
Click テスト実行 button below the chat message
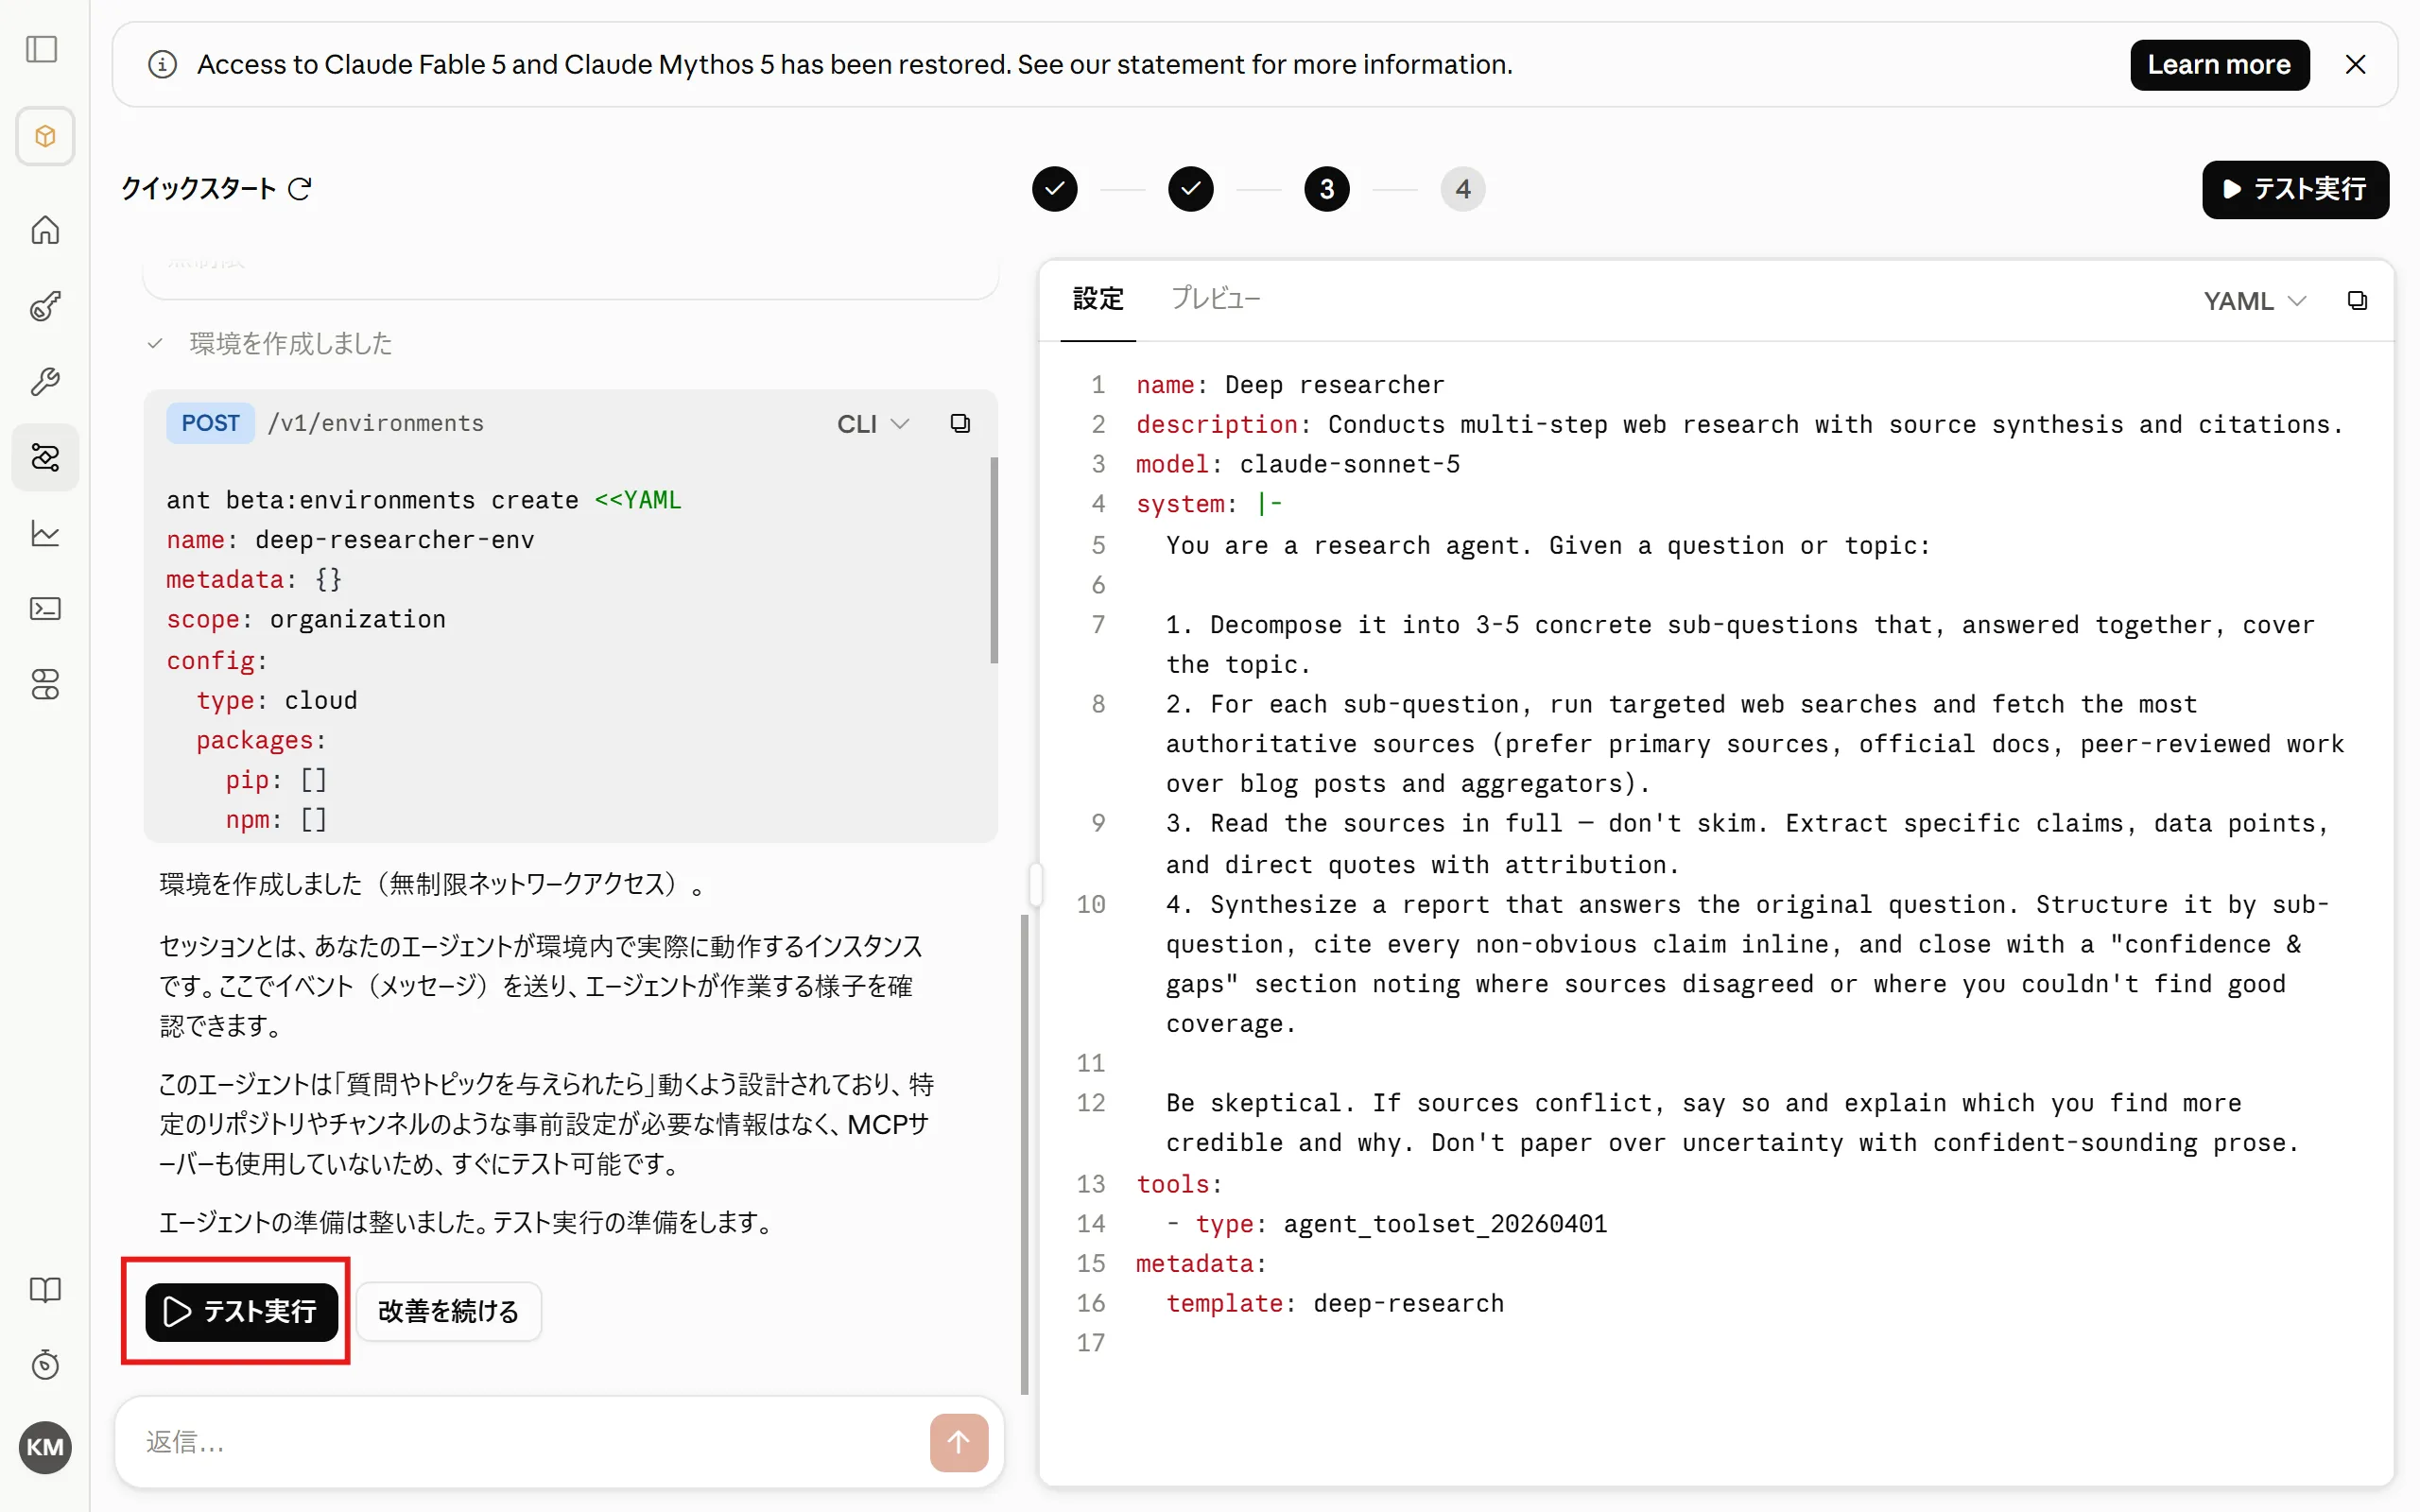click(241, 1311)
